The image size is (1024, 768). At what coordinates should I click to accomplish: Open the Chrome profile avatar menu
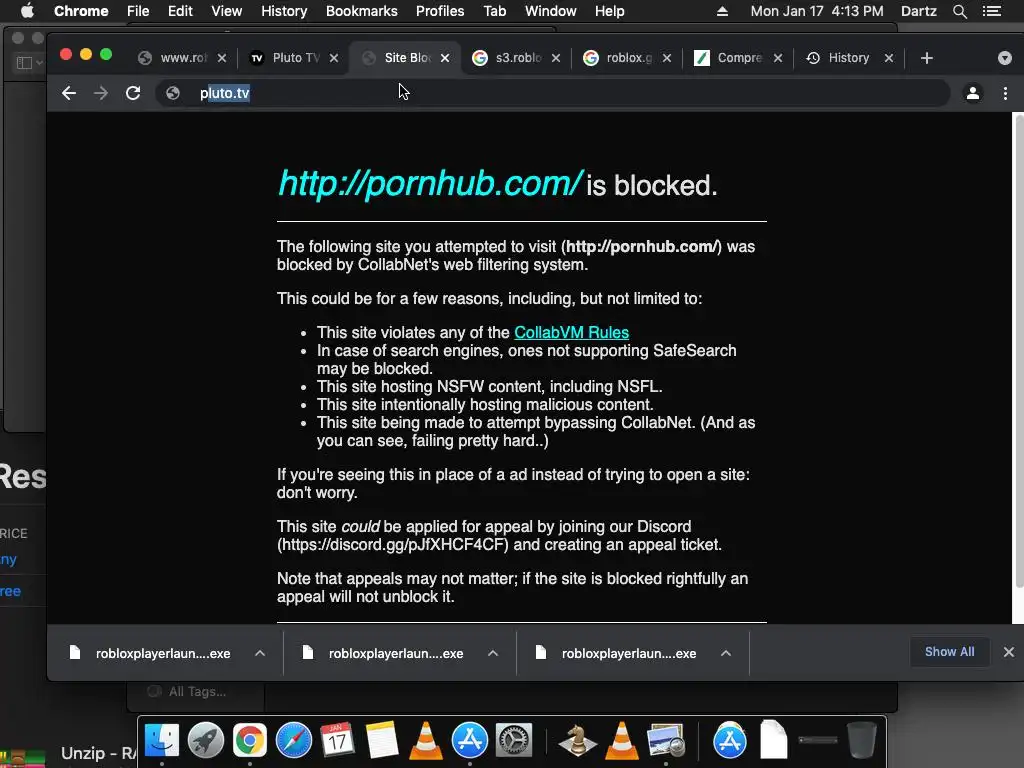coord(972,93)
